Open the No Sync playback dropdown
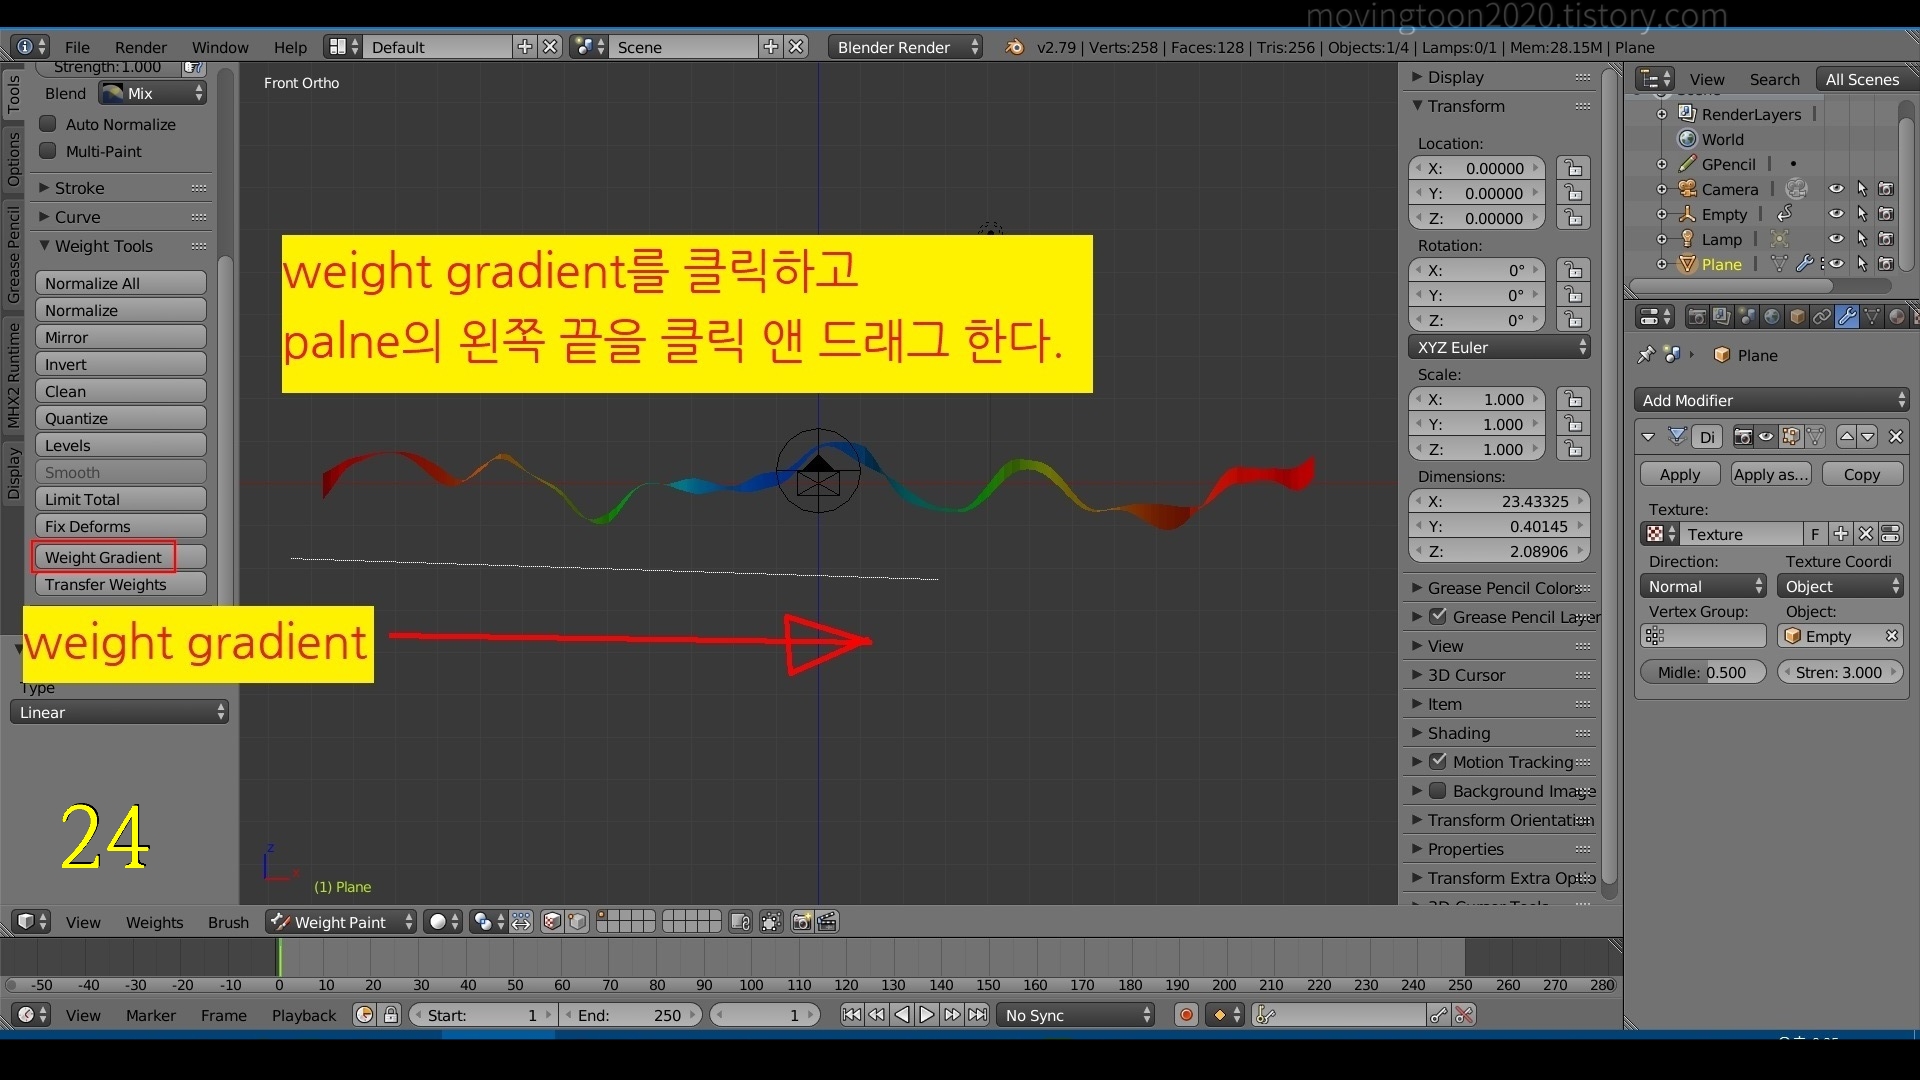Screen dimensions: 1920x1080 click(1077, 1015)
